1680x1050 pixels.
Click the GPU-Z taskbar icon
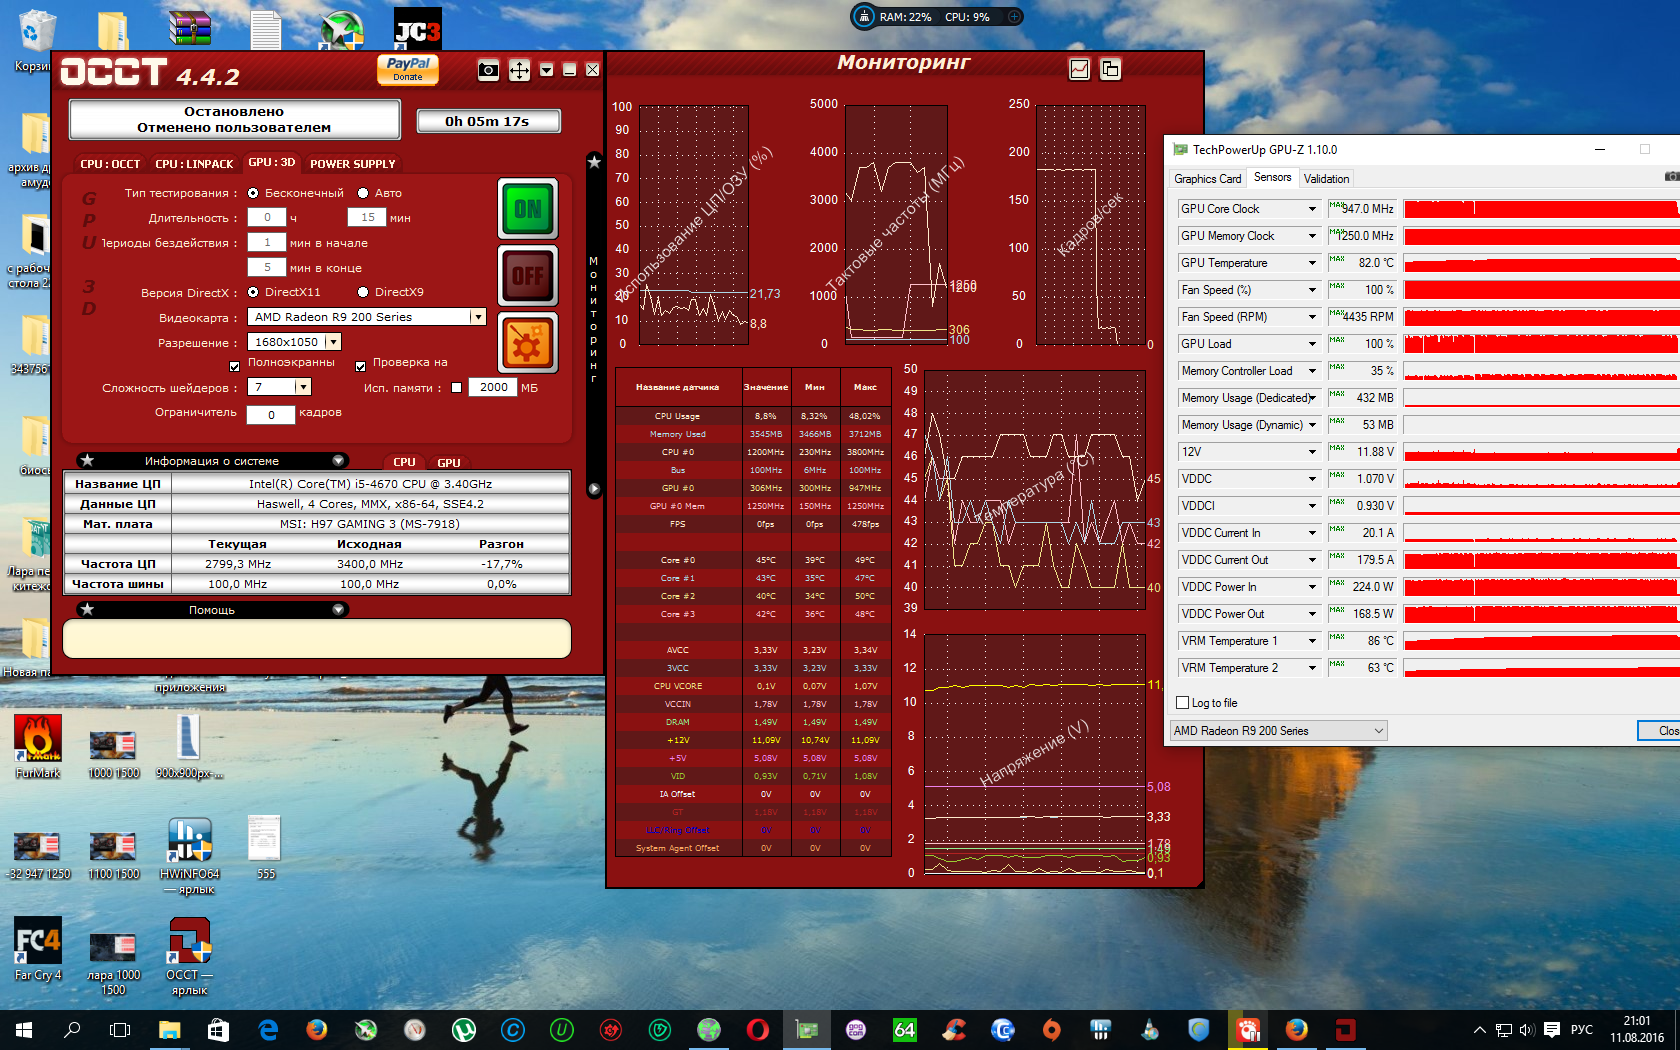806,1029
